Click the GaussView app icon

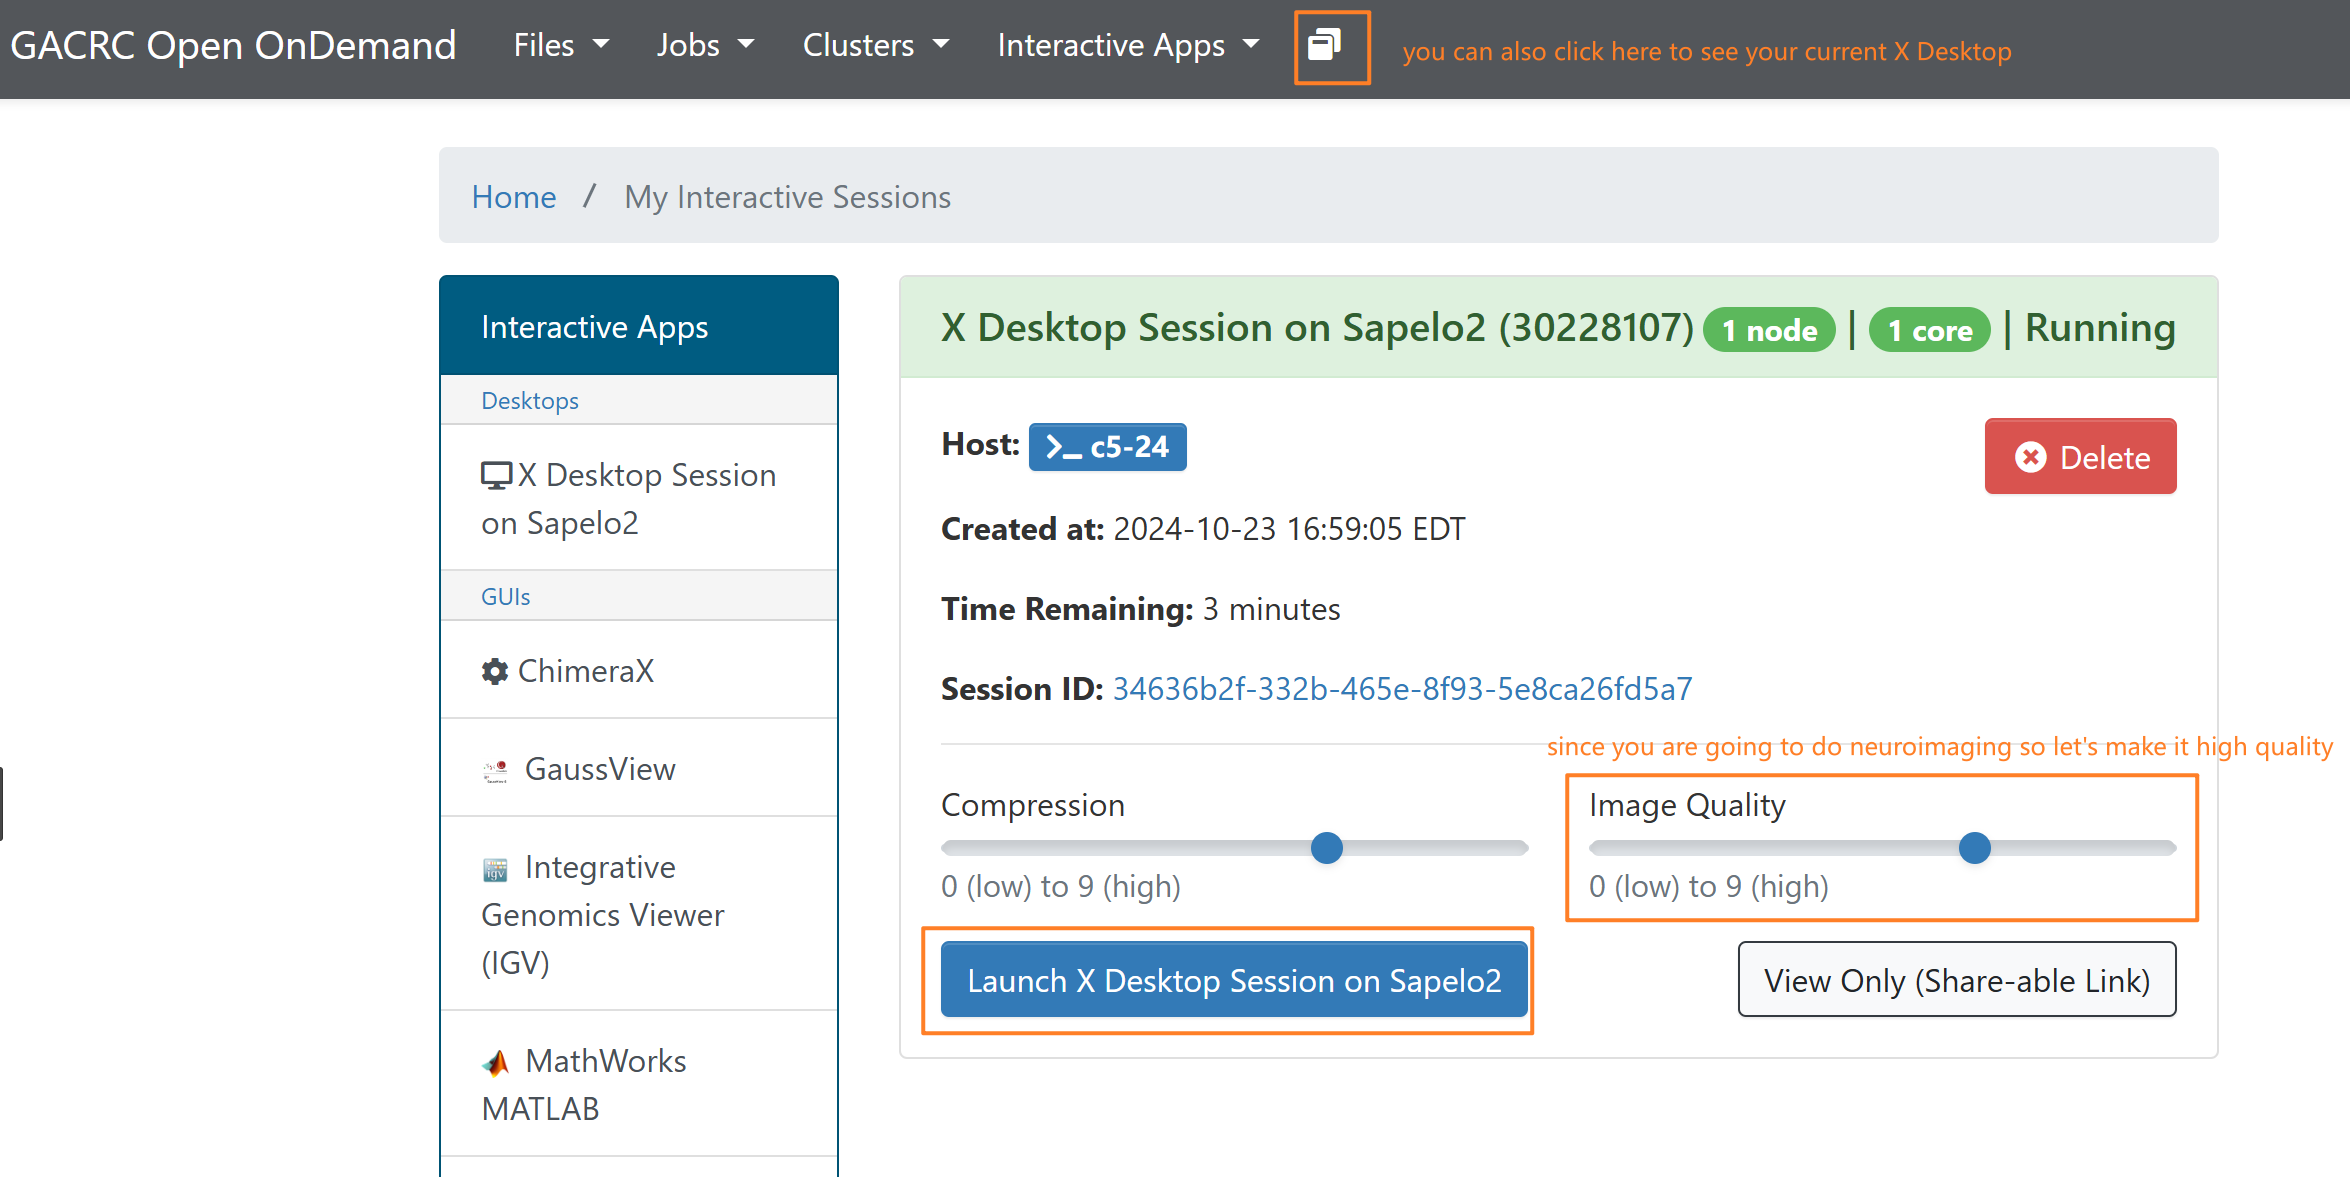tap(496, 770)
